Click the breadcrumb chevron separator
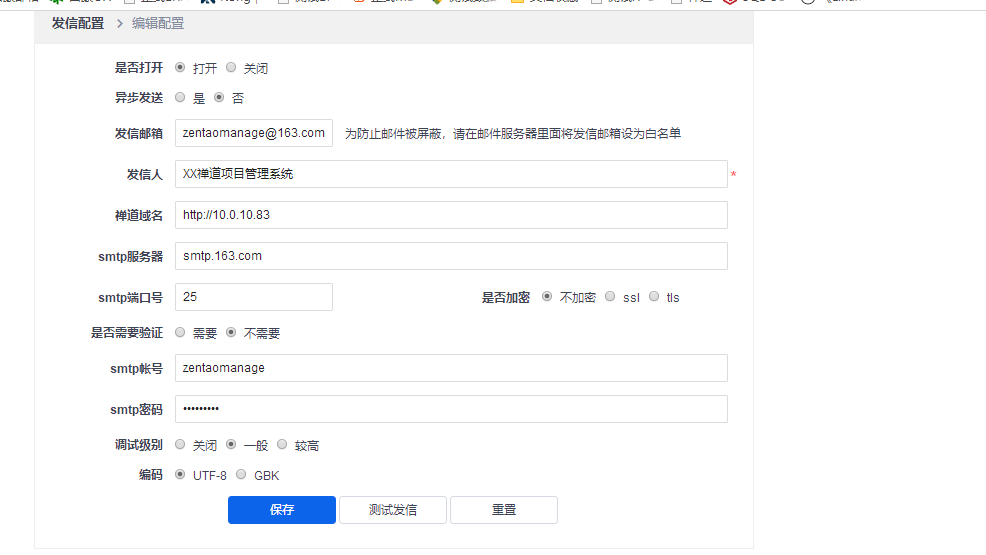986x555 pixels. point(119,24)
